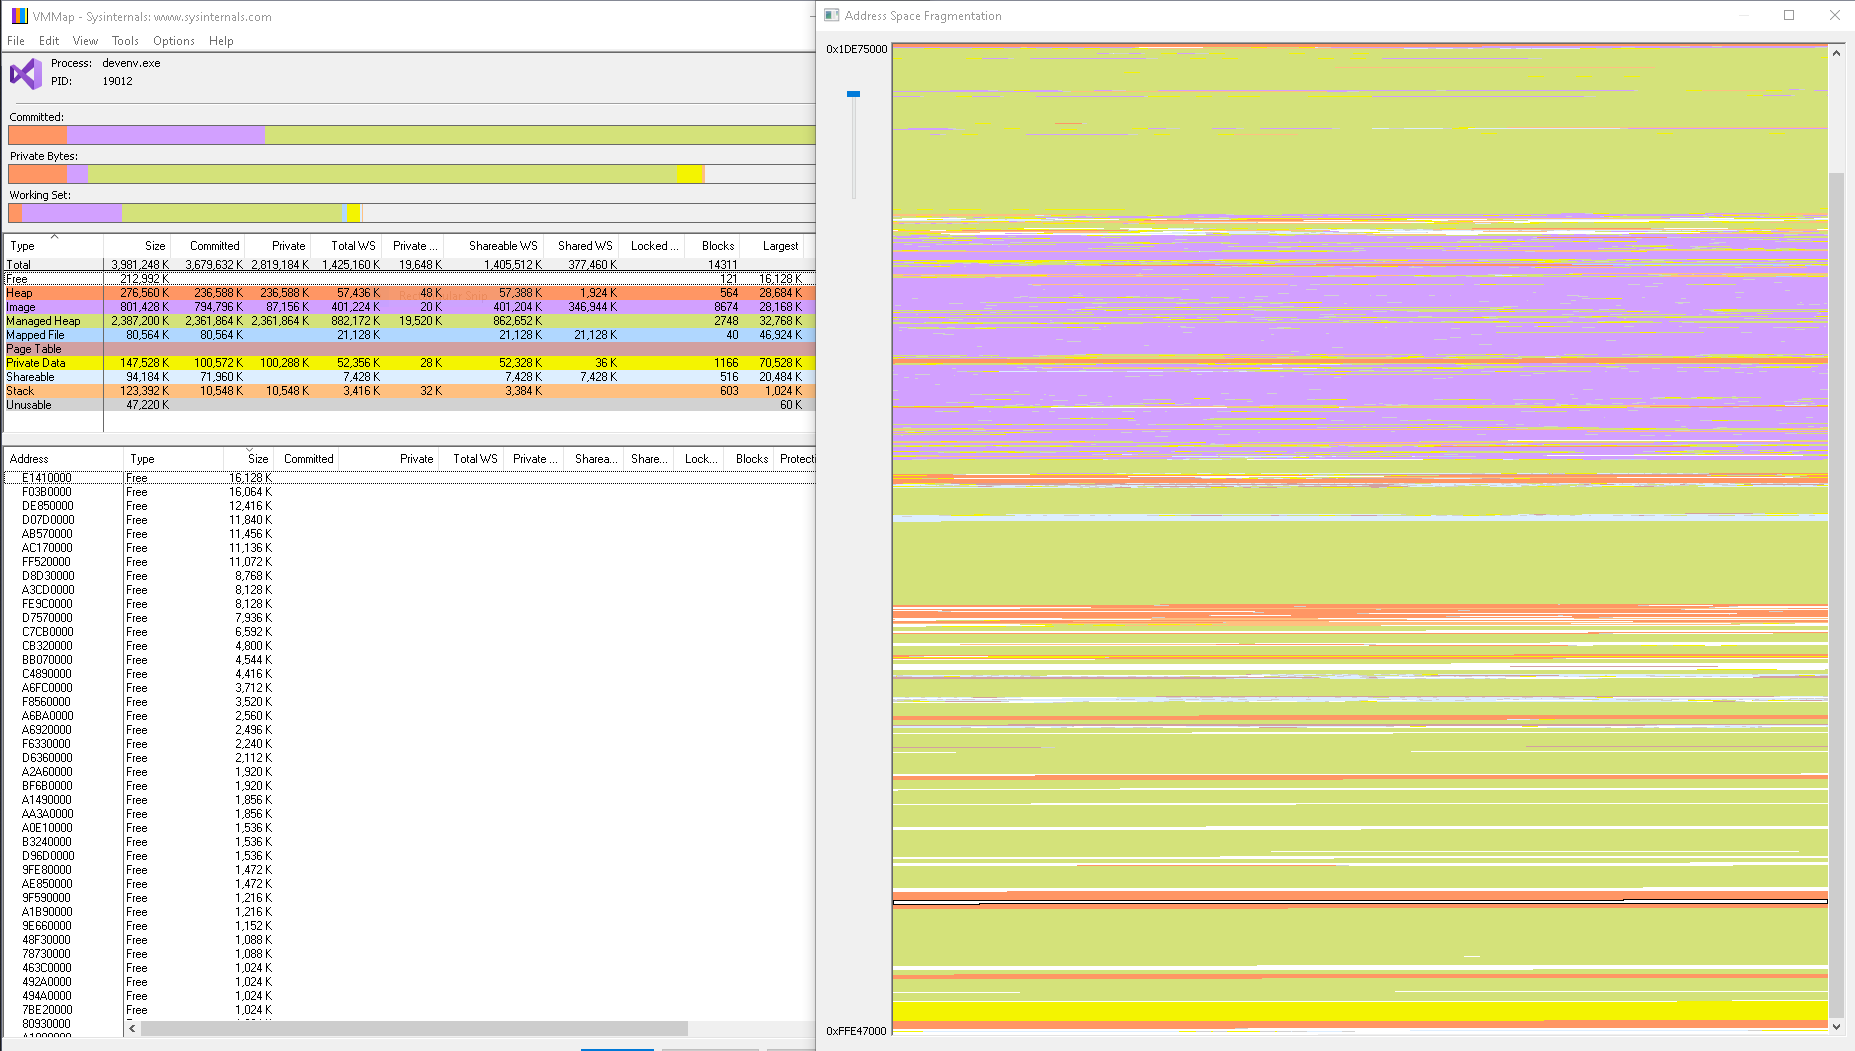Click scroll-down arrow of fragmentation view scrollbar

[x=1836, y=1026]
